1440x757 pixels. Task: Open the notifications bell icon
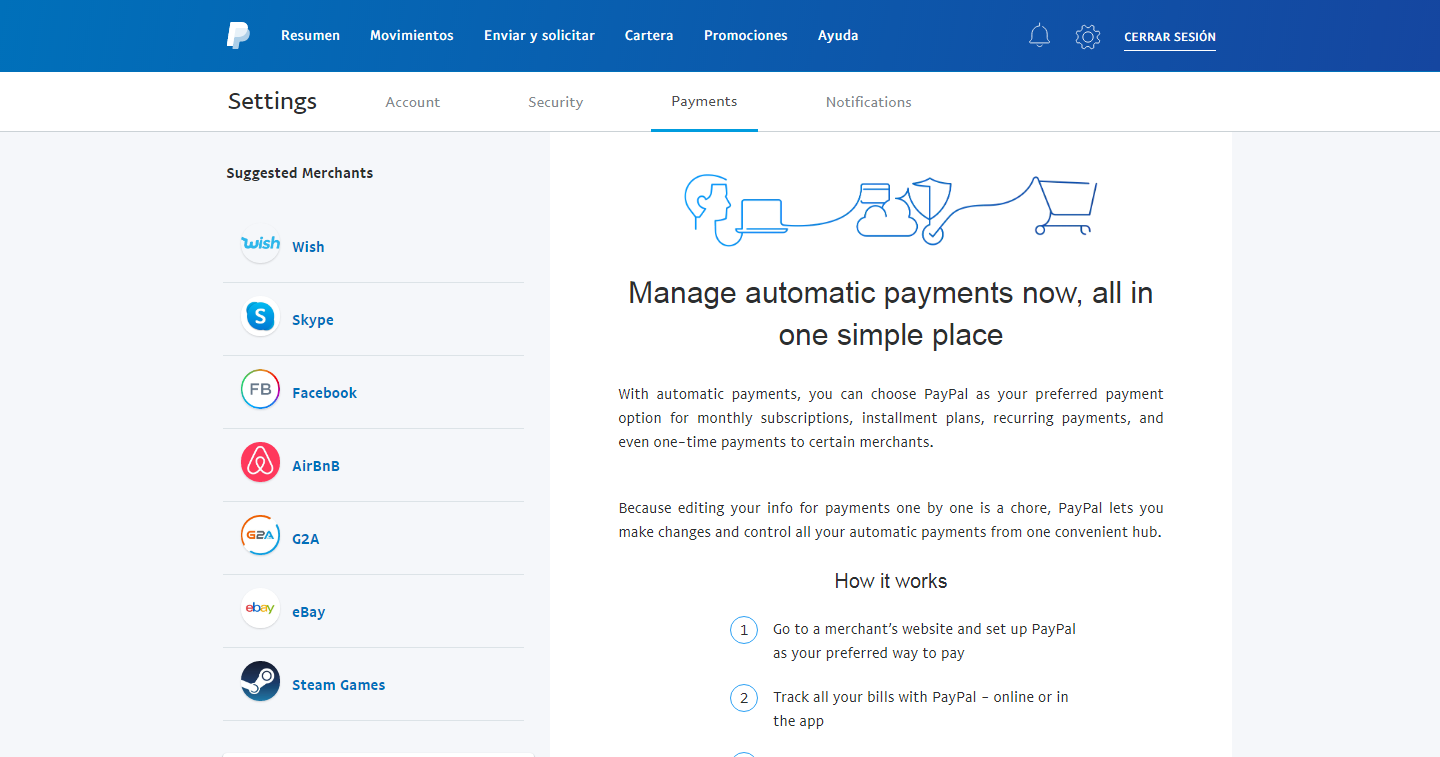(1039, 36)
